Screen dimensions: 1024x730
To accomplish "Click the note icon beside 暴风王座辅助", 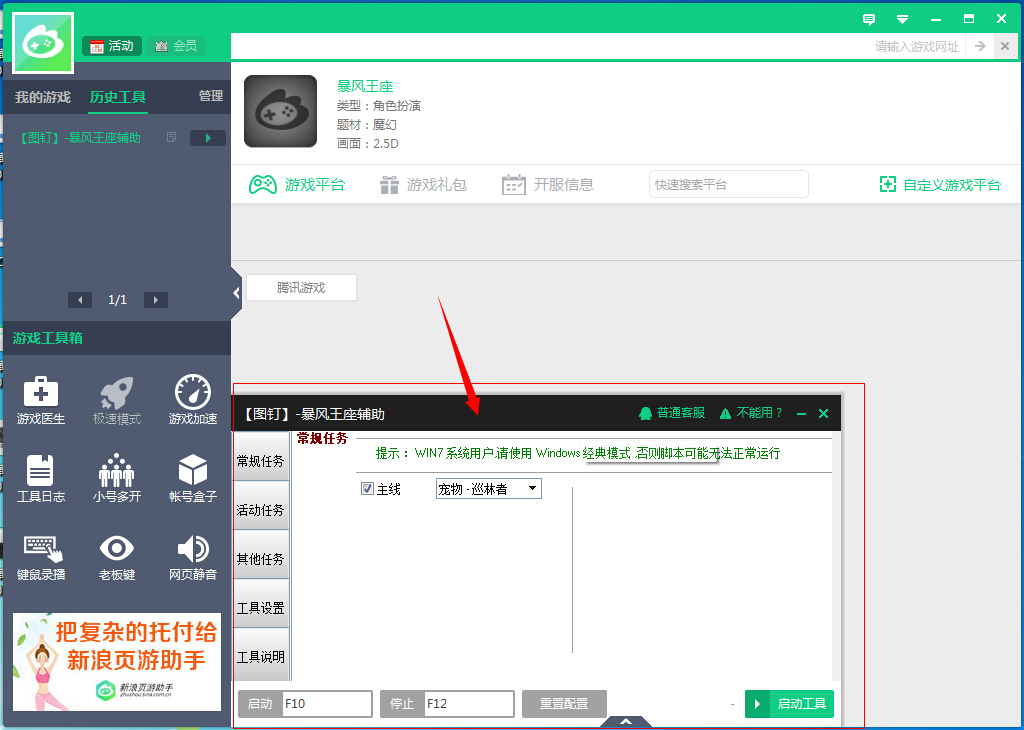I will click(x=172, y=137).
